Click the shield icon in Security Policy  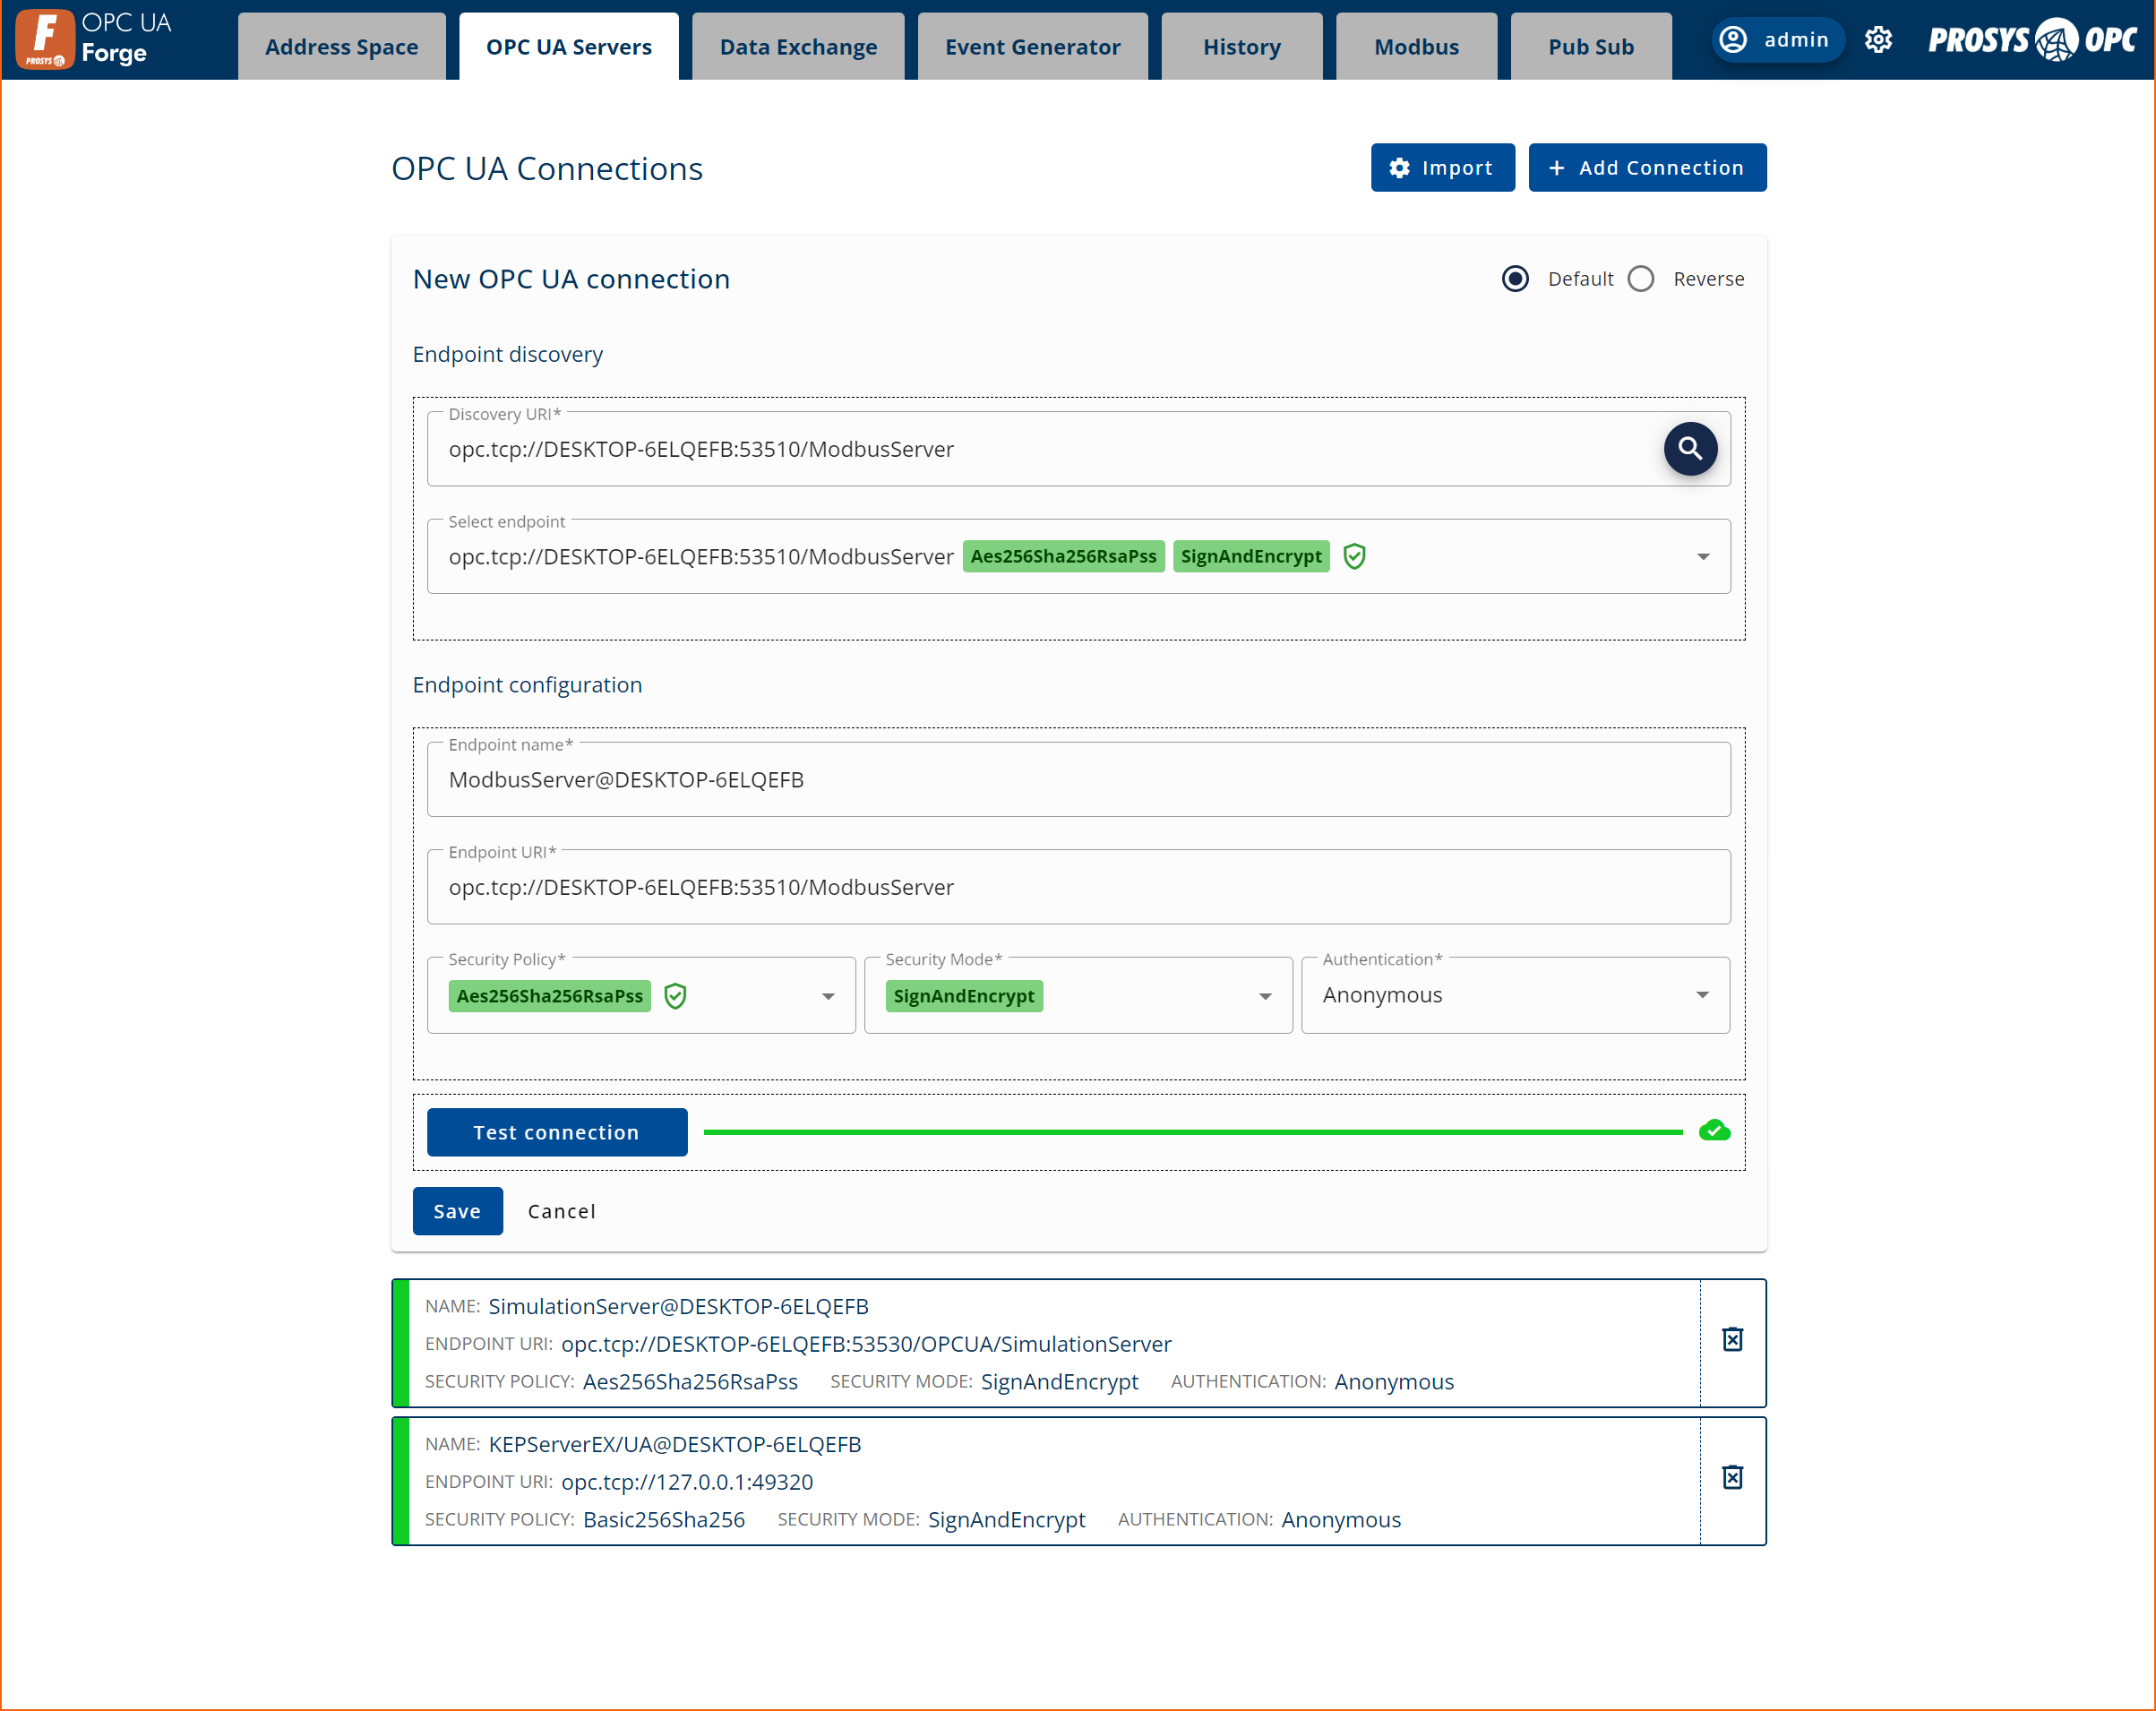coord(676,996)
